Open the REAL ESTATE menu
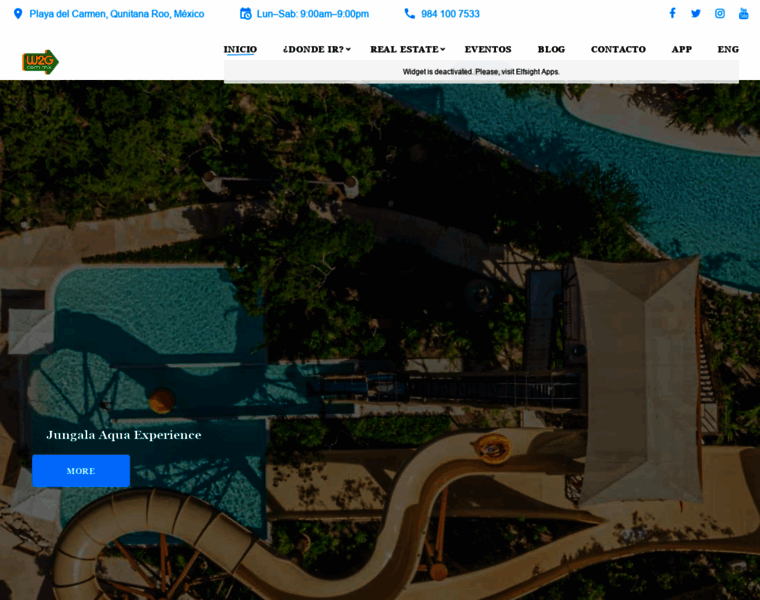This screenshot has height=600, width=760. pyautogui.click(x=404, y=49)
